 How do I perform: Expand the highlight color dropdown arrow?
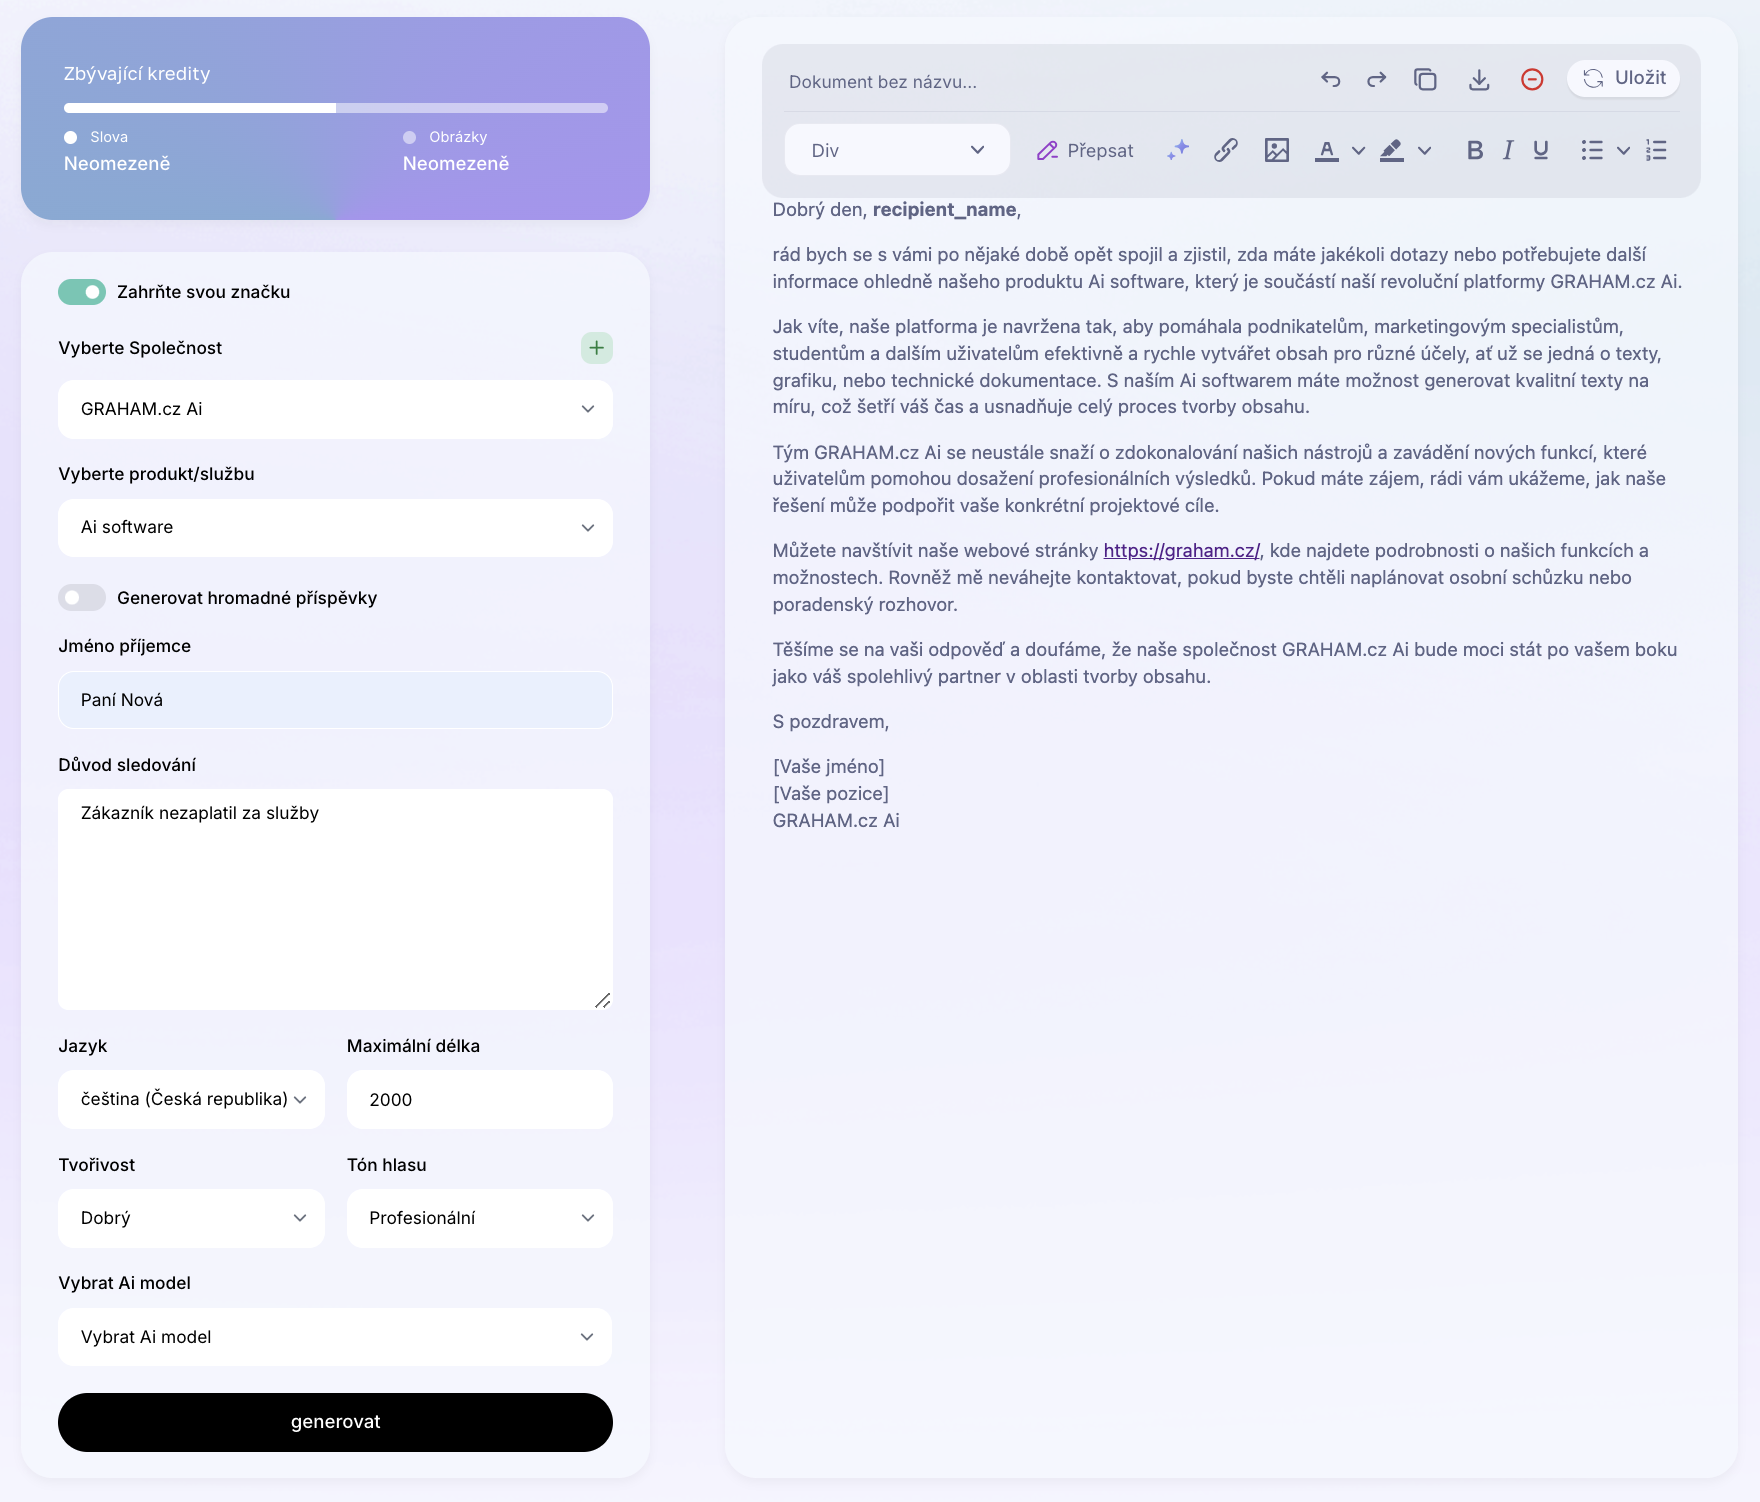(x=1425, y=151)
